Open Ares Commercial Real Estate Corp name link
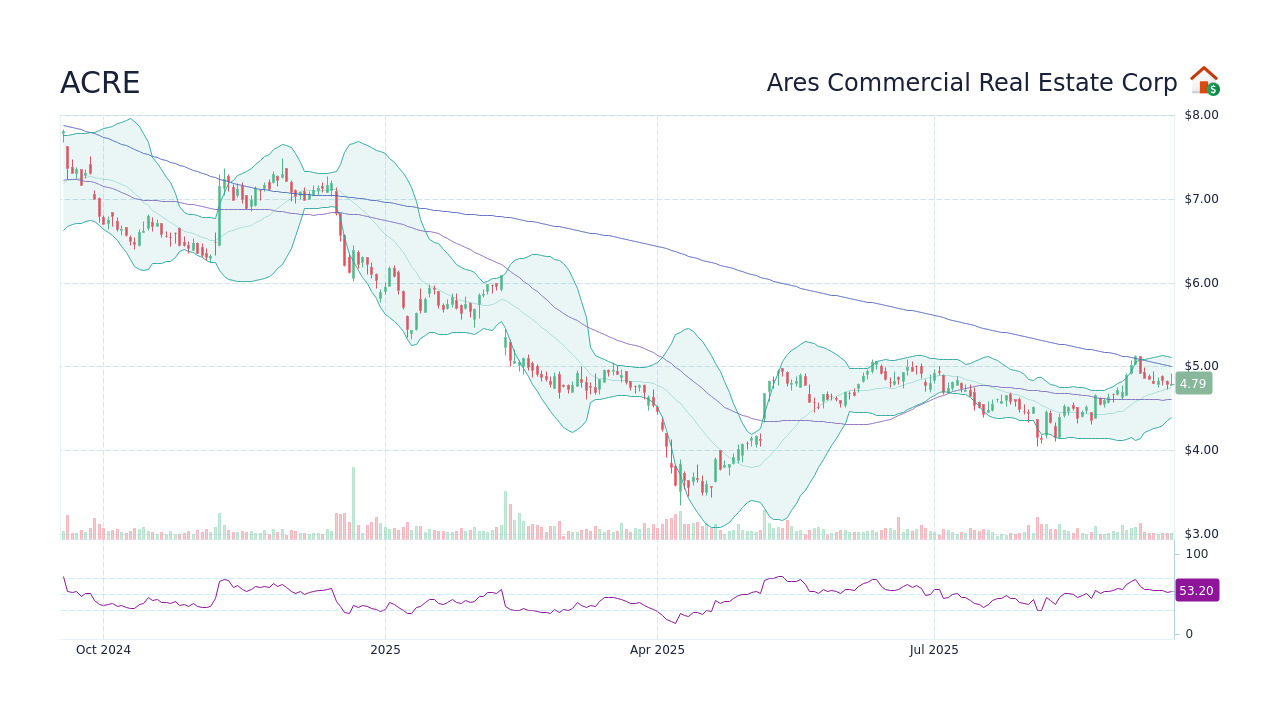The image size is (1280, 720). [971, 83]
